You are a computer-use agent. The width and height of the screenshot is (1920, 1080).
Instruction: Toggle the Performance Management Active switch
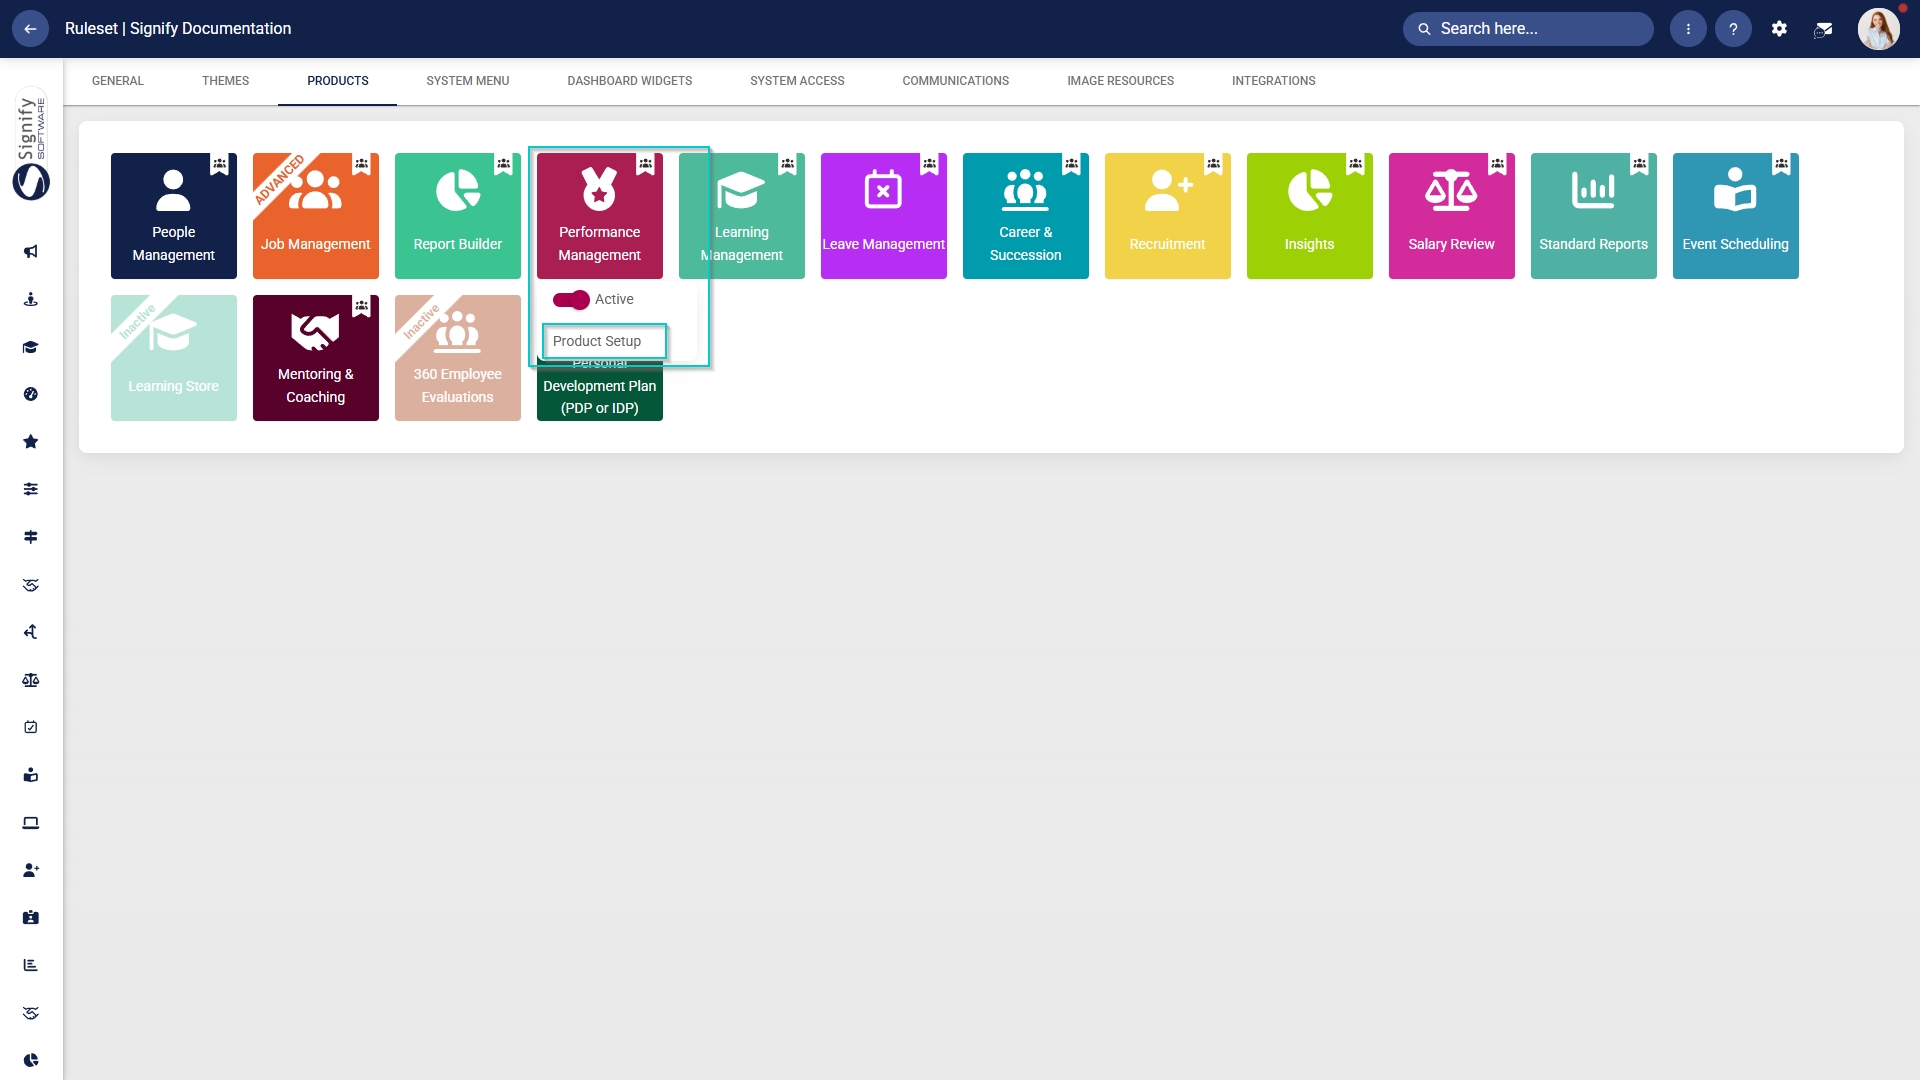pos(571,300)
